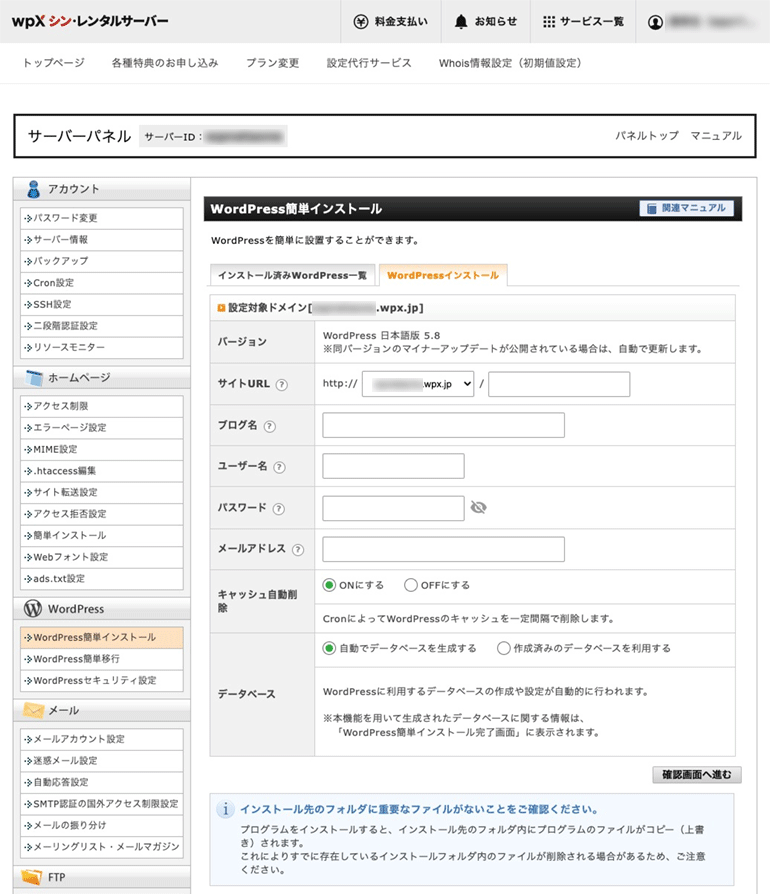This screenshot has height=894, width=770.
Task: Click the wpX シン・レンタルサーバー logo
Action: 90,22
